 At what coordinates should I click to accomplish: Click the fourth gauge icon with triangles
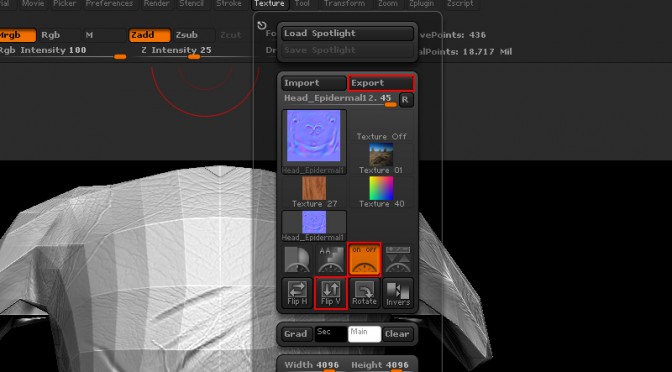coord(398,259)
